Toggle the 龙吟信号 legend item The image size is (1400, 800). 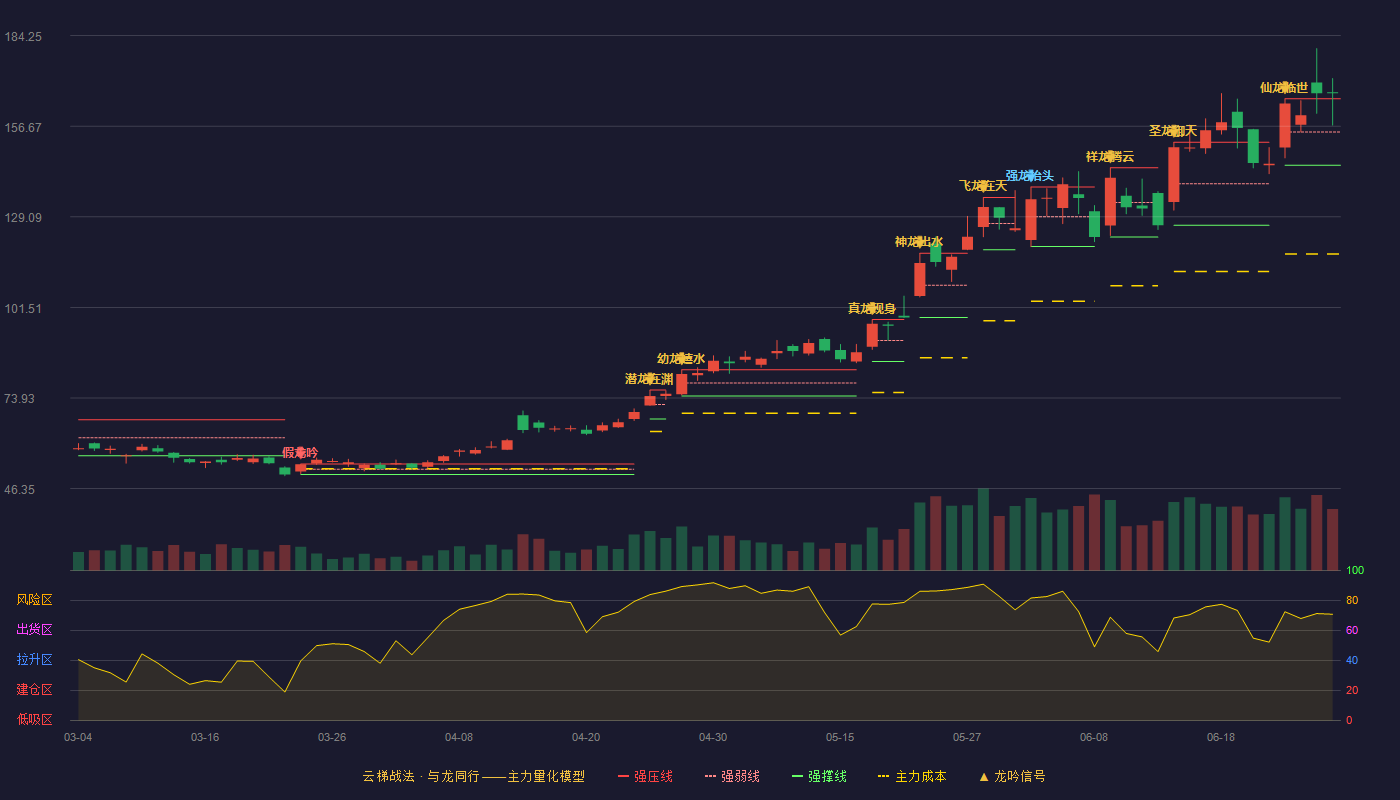(1012, 776)
